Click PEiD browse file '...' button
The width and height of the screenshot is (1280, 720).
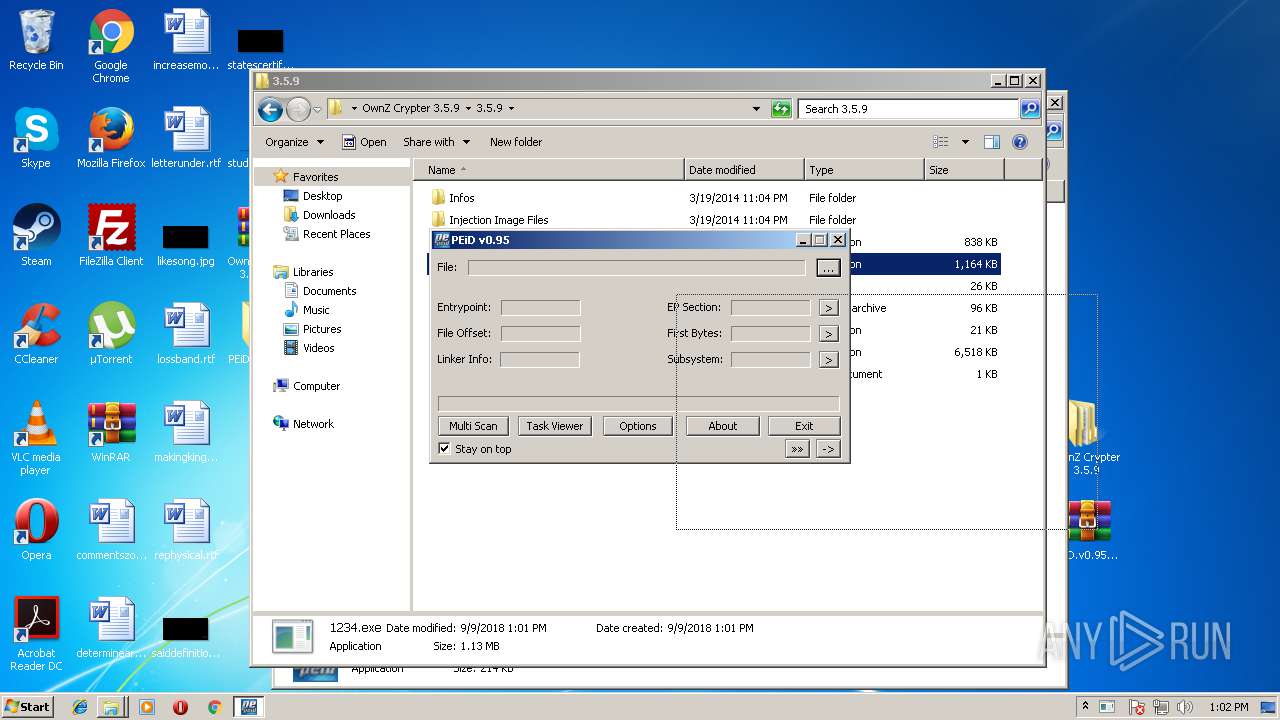[828, 268]
